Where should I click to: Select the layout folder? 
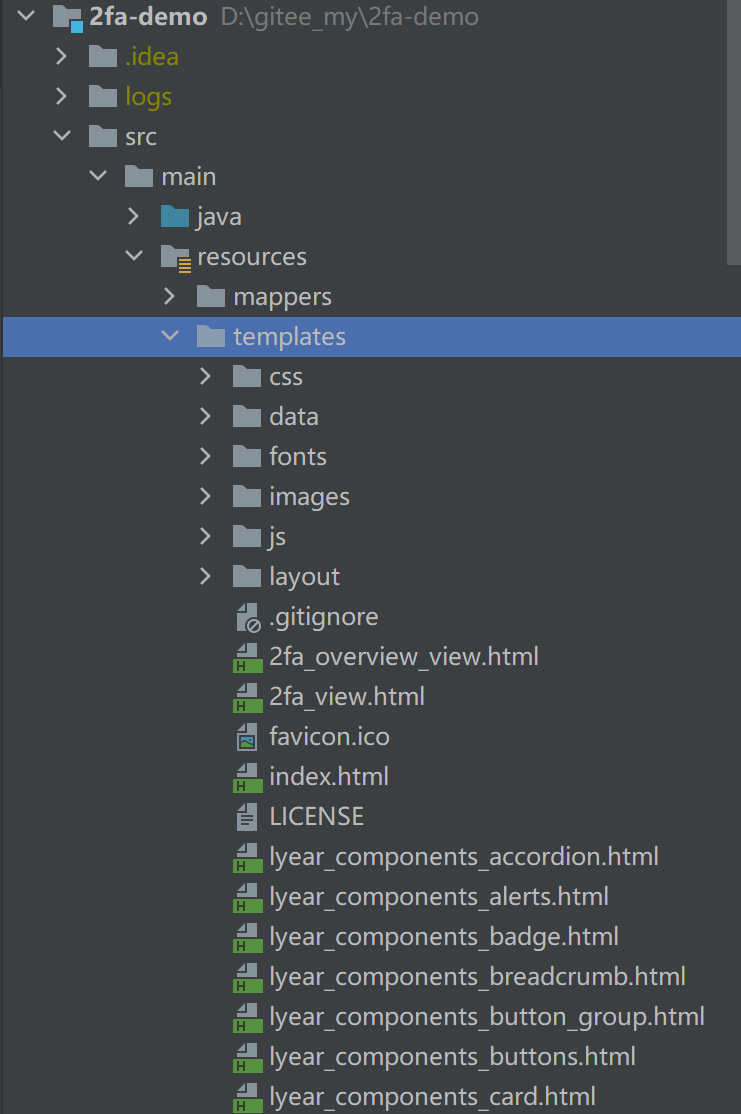pos(304,577)
